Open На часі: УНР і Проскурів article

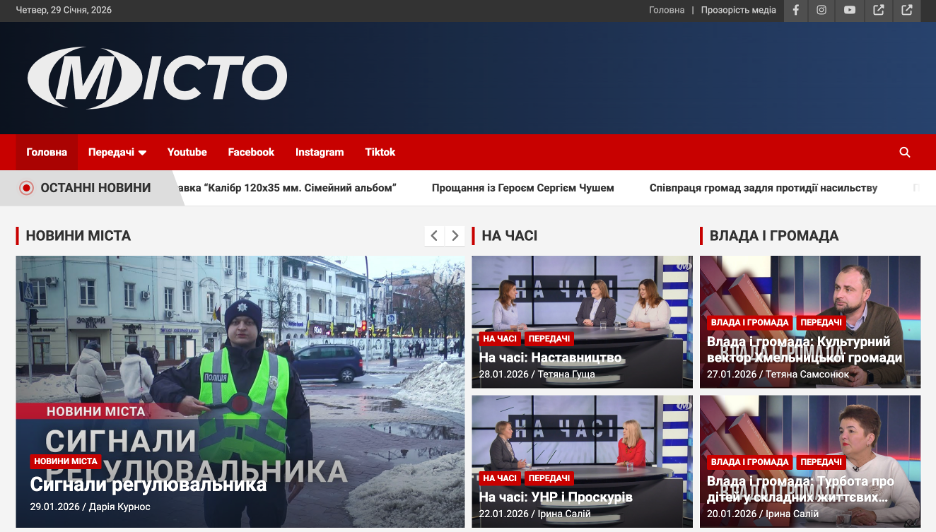coord(555,497)
